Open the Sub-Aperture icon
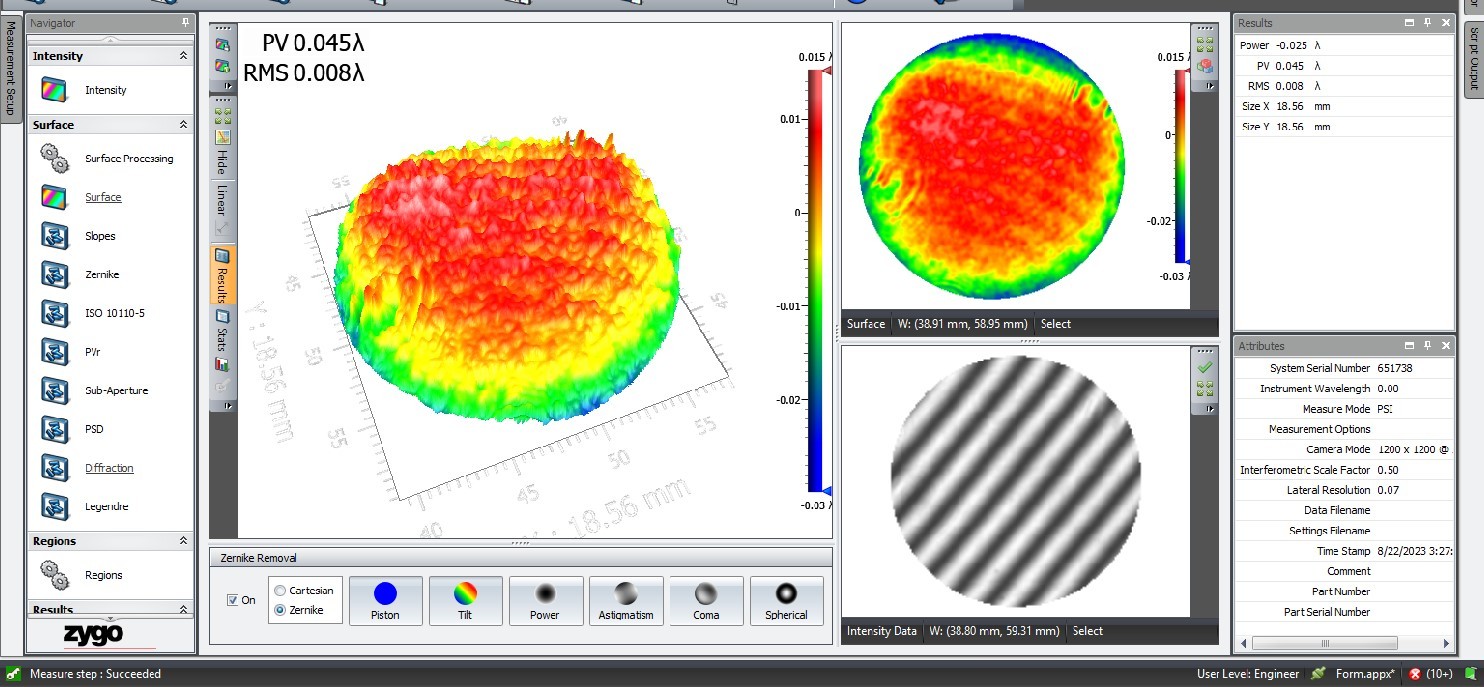1484x687 pixels. (54, 390)
